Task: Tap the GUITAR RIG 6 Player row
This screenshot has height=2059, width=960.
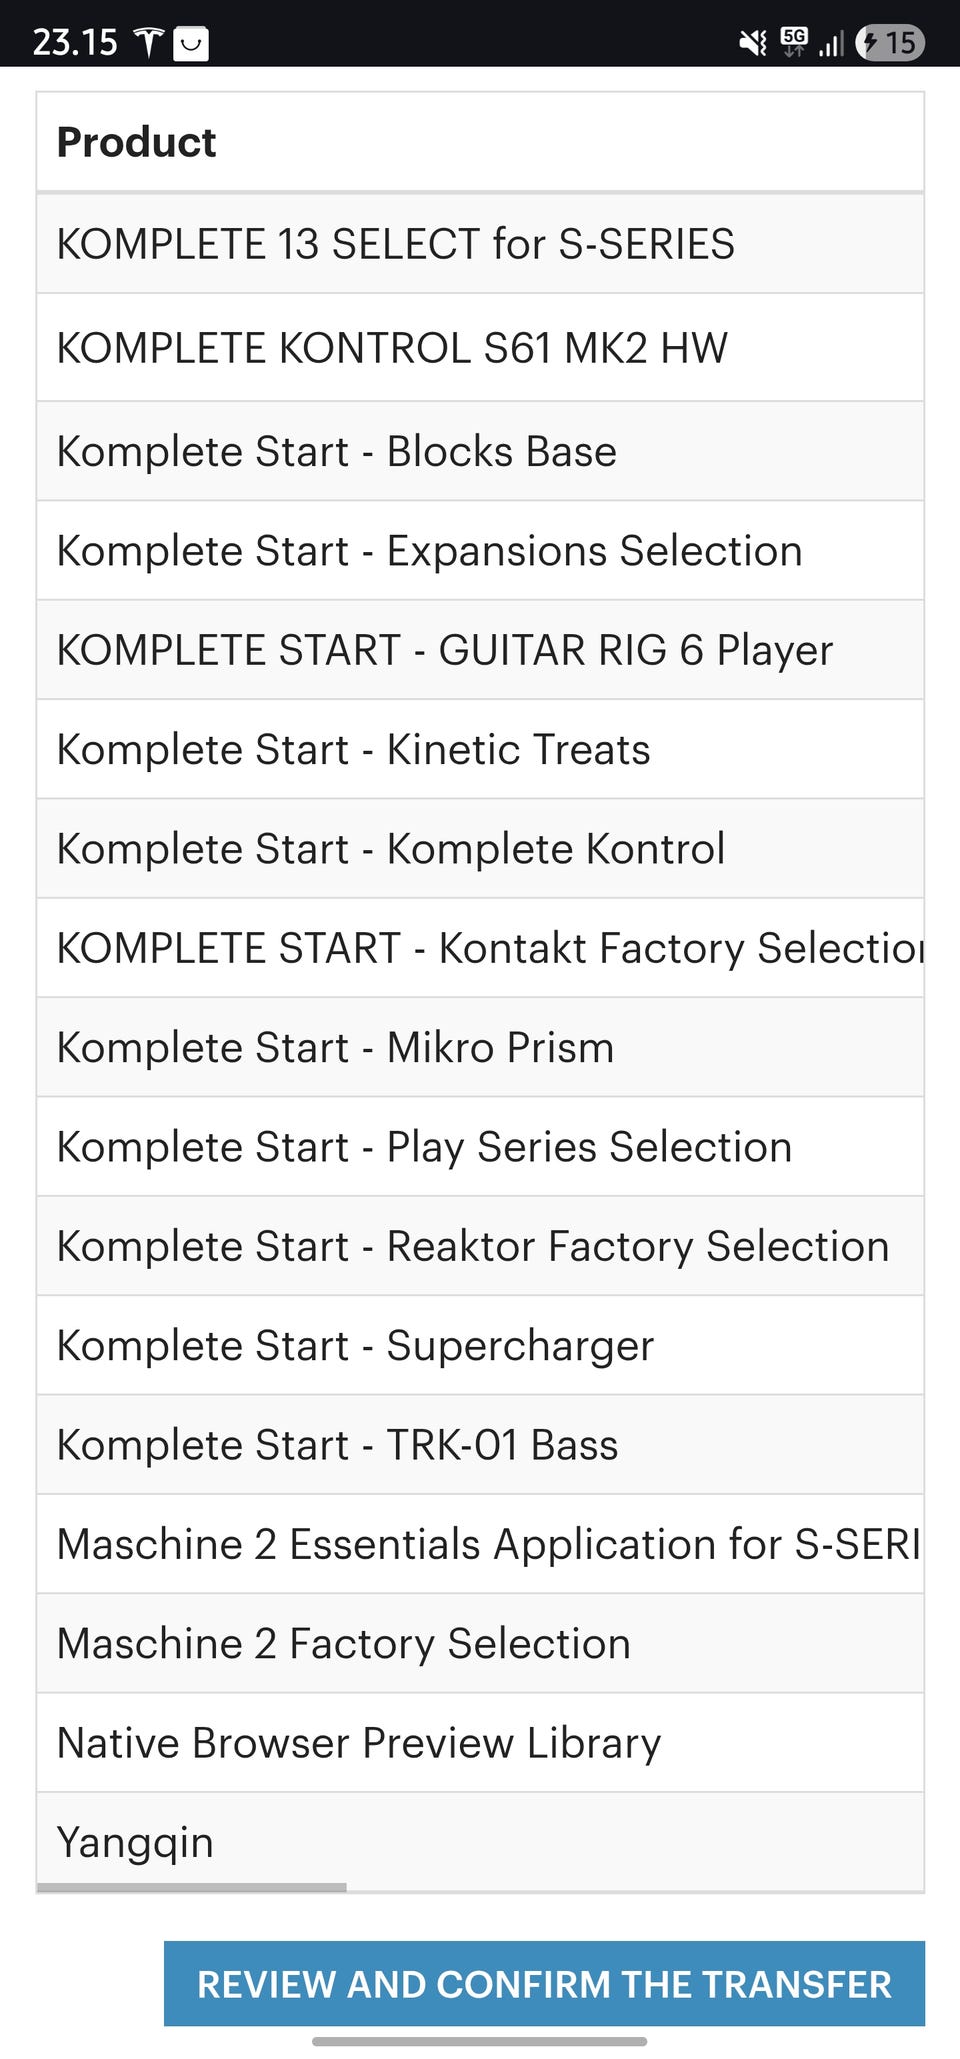Action: 444,650
